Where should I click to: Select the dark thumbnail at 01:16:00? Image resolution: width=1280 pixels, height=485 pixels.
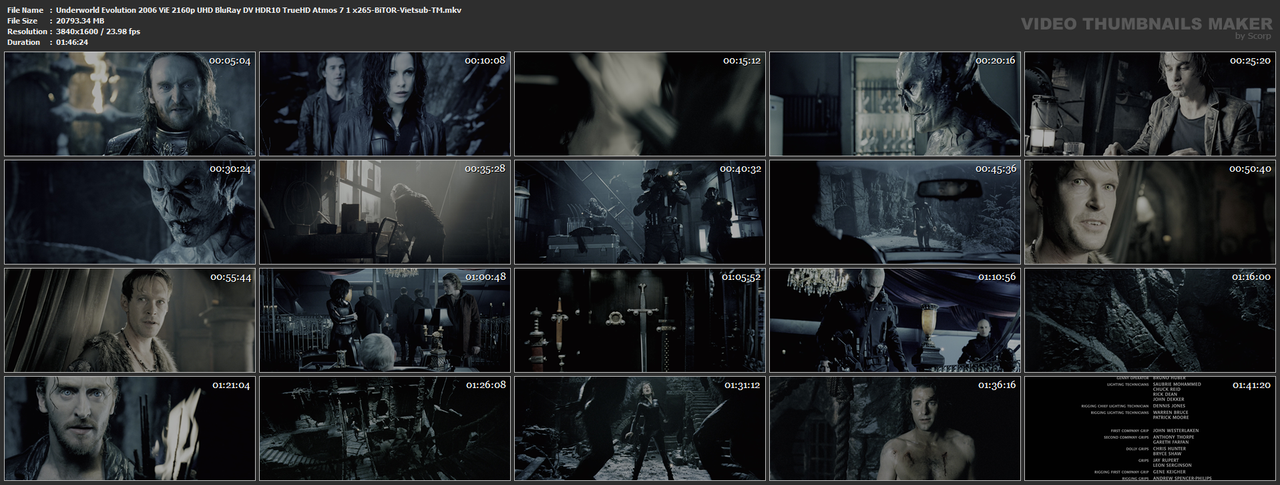(1150, 320)
